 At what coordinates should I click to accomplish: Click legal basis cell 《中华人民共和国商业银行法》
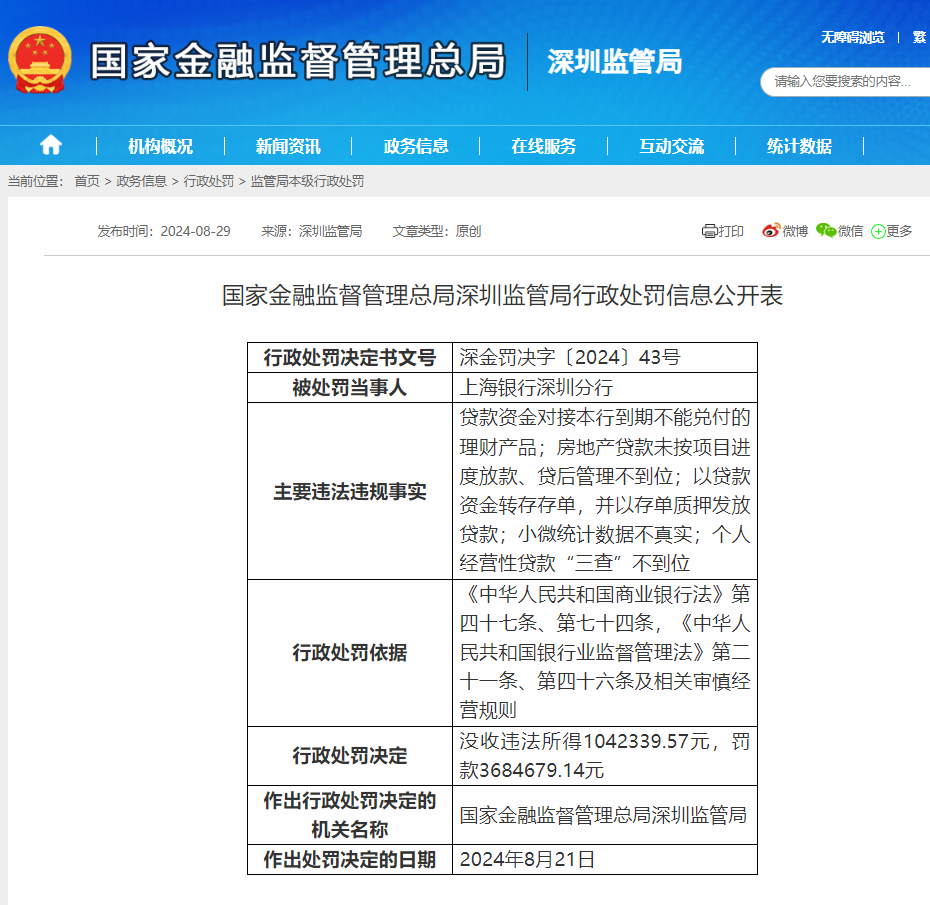coord(604,653)
